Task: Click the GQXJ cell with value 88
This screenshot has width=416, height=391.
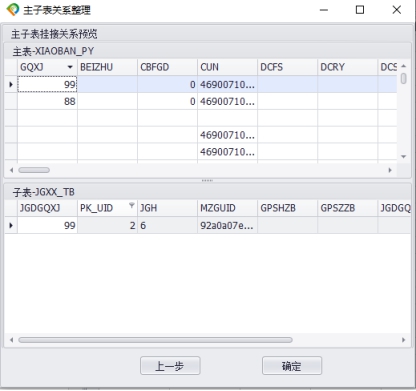Action: pos(47,101)
